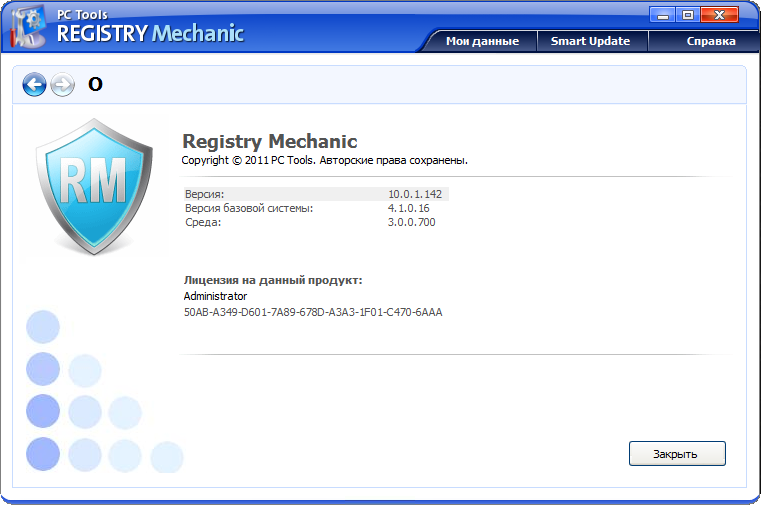Select the license key starting 50AB-A349

click(313, 312)
